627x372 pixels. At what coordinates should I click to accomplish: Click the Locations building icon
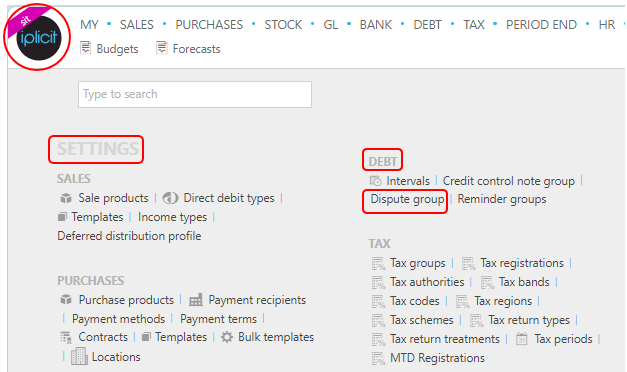point(79,356)
